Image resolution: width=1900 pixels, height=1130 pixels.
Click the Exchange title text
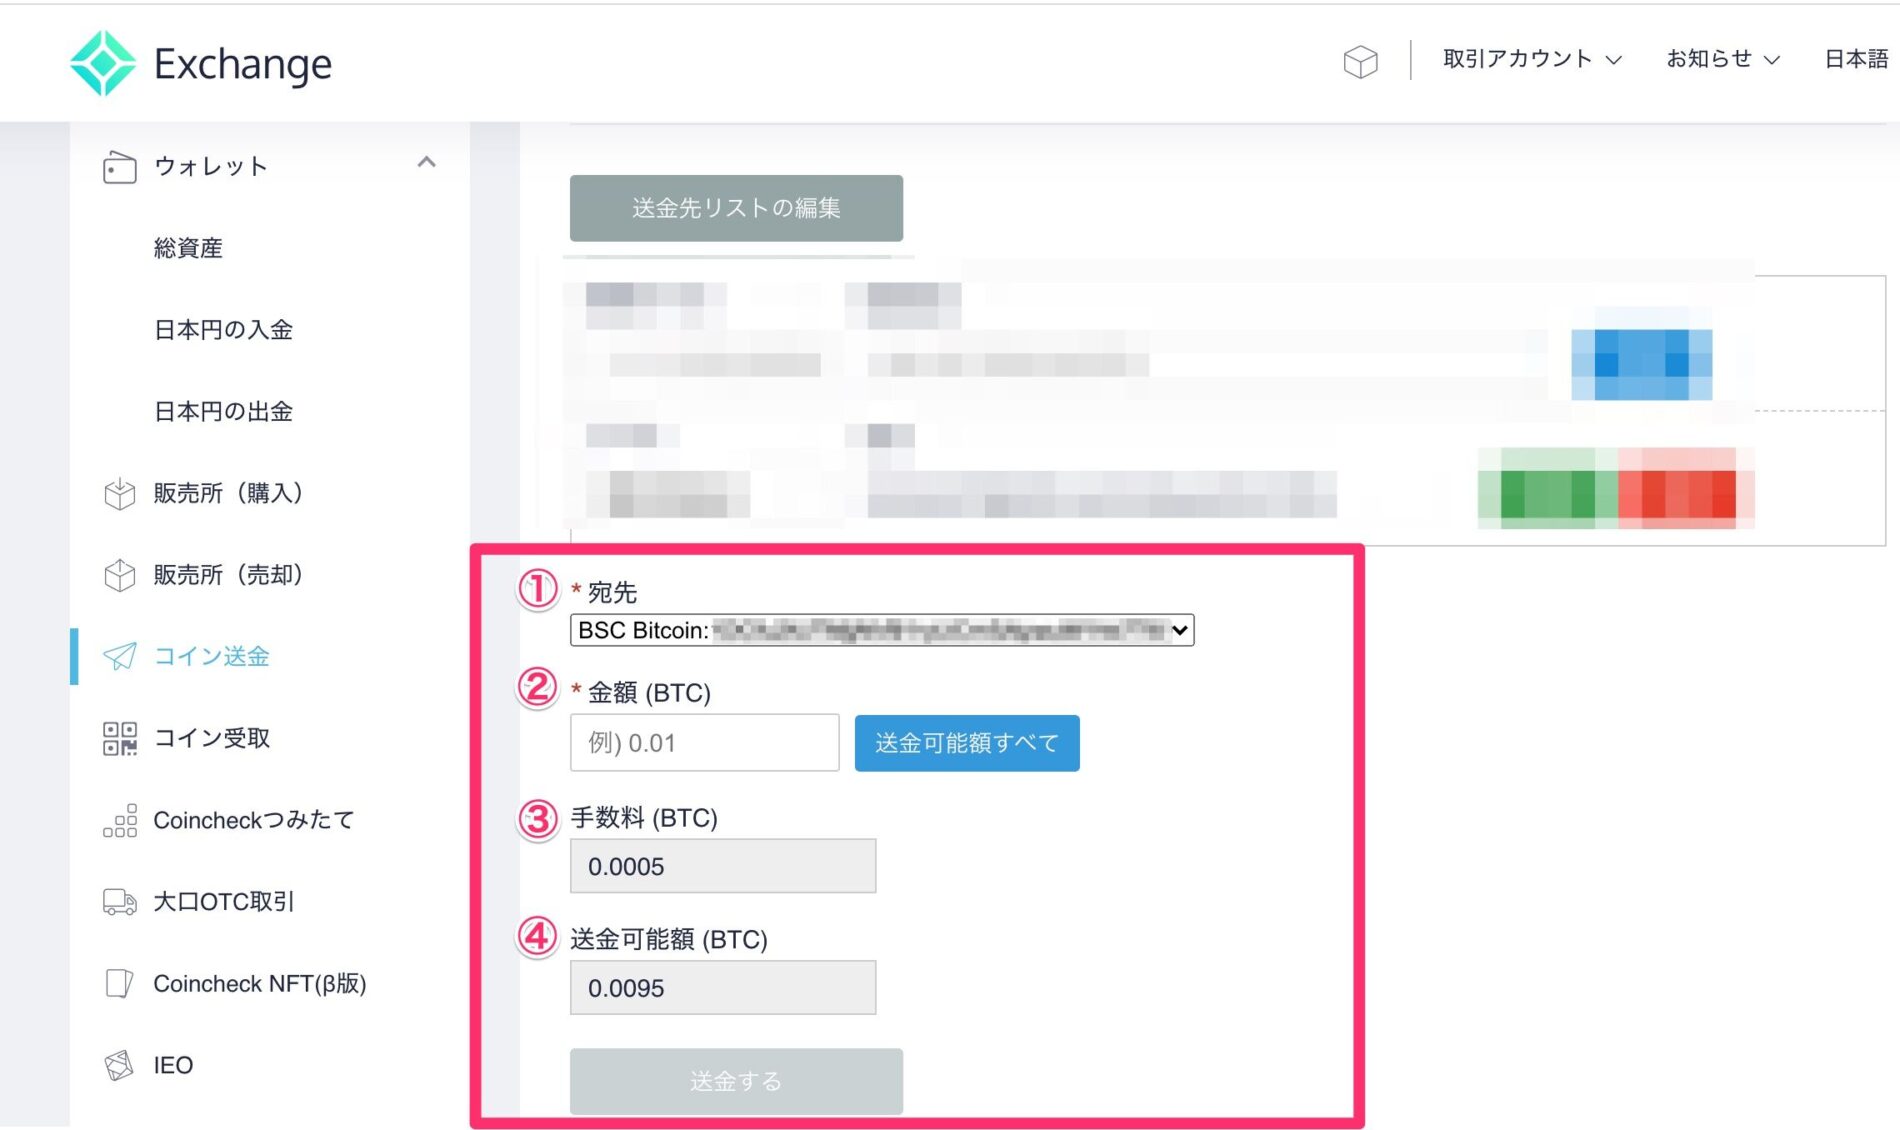point(243,64)
